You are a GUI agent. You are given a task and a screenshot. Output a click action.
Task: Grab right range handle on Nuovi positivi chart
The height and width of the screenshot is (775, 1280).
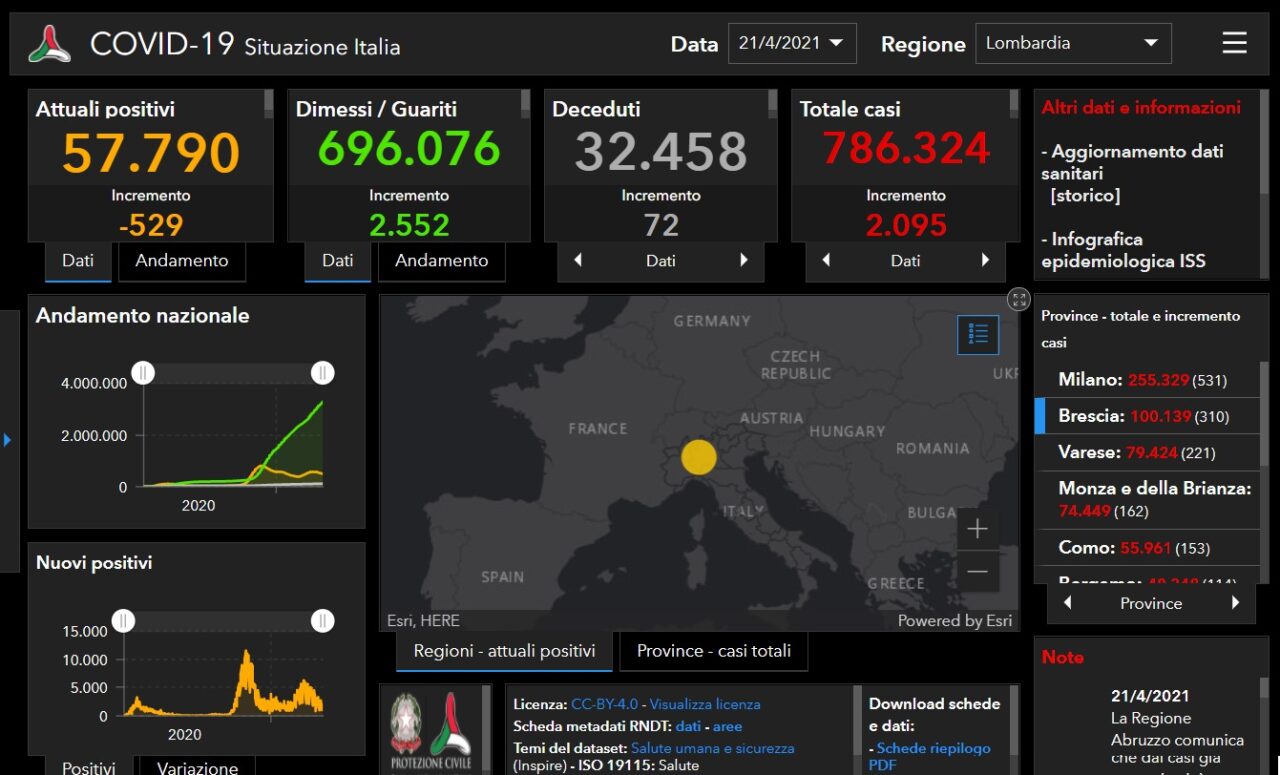click(x=322, y=621)
